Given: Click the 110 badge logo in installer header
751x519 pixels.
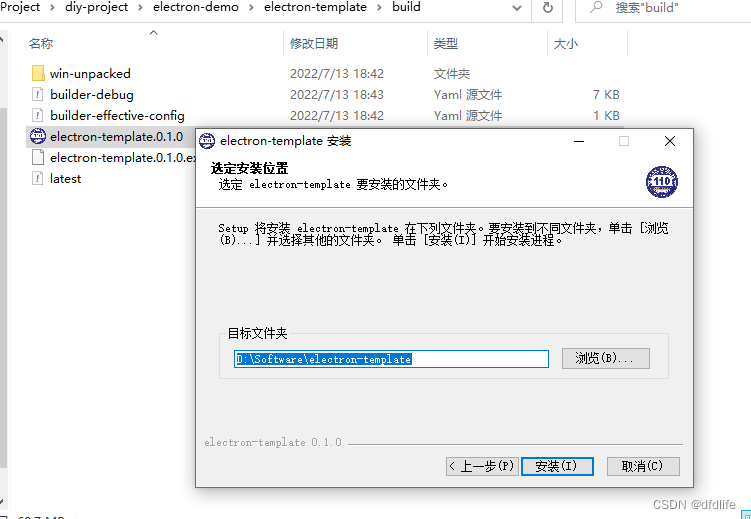Looking at the screenshot, I should [x=662, y=181].
